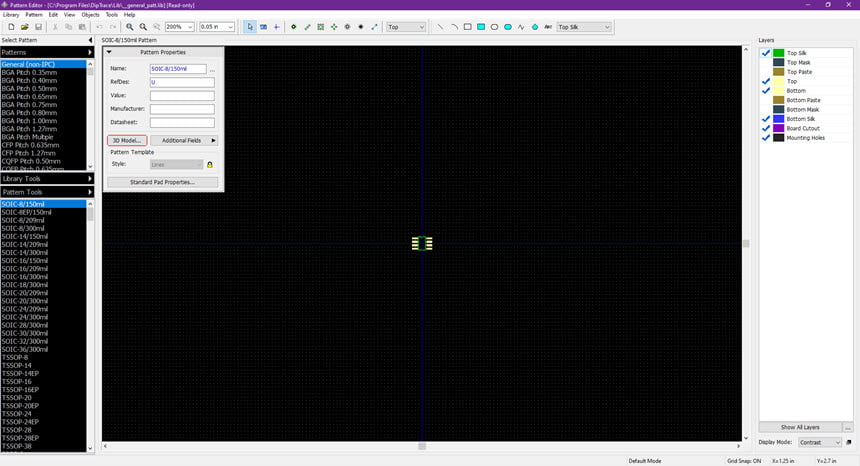This screenshot has width=860, height=466.
Task: Open the Edit menu
Action: (53, 15)
